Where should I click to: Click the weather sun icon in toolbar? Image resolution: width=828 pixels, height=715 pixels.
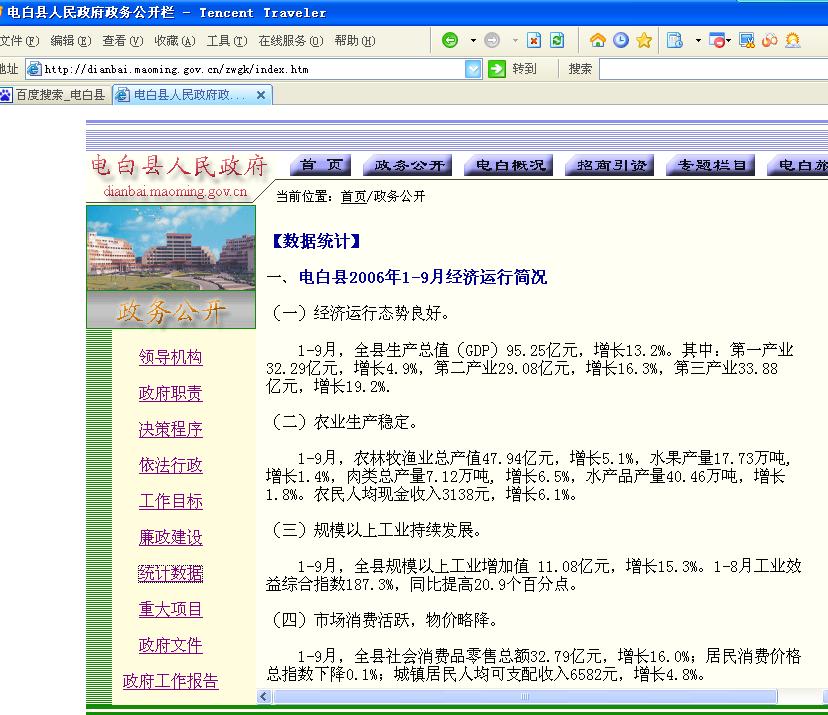[x=793, y=41]
